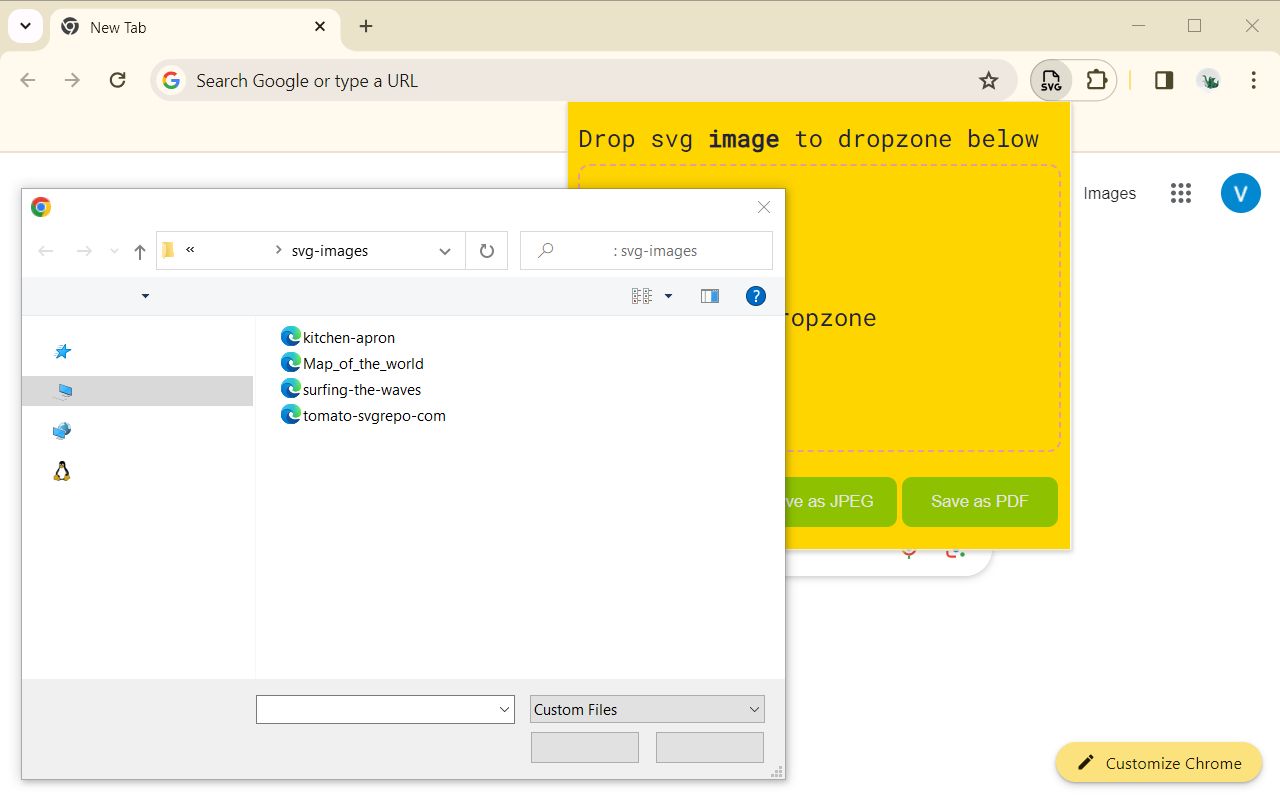
Task: Open tab search dropdown arrow
Action: 26,27
